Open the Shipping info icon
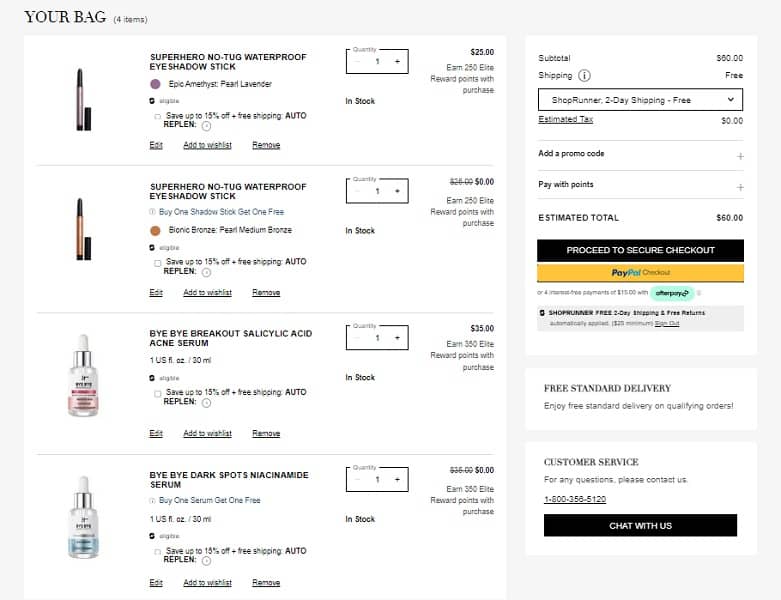Image resolution: width=781 pixels, height=600 pixels. coord(584,75)
